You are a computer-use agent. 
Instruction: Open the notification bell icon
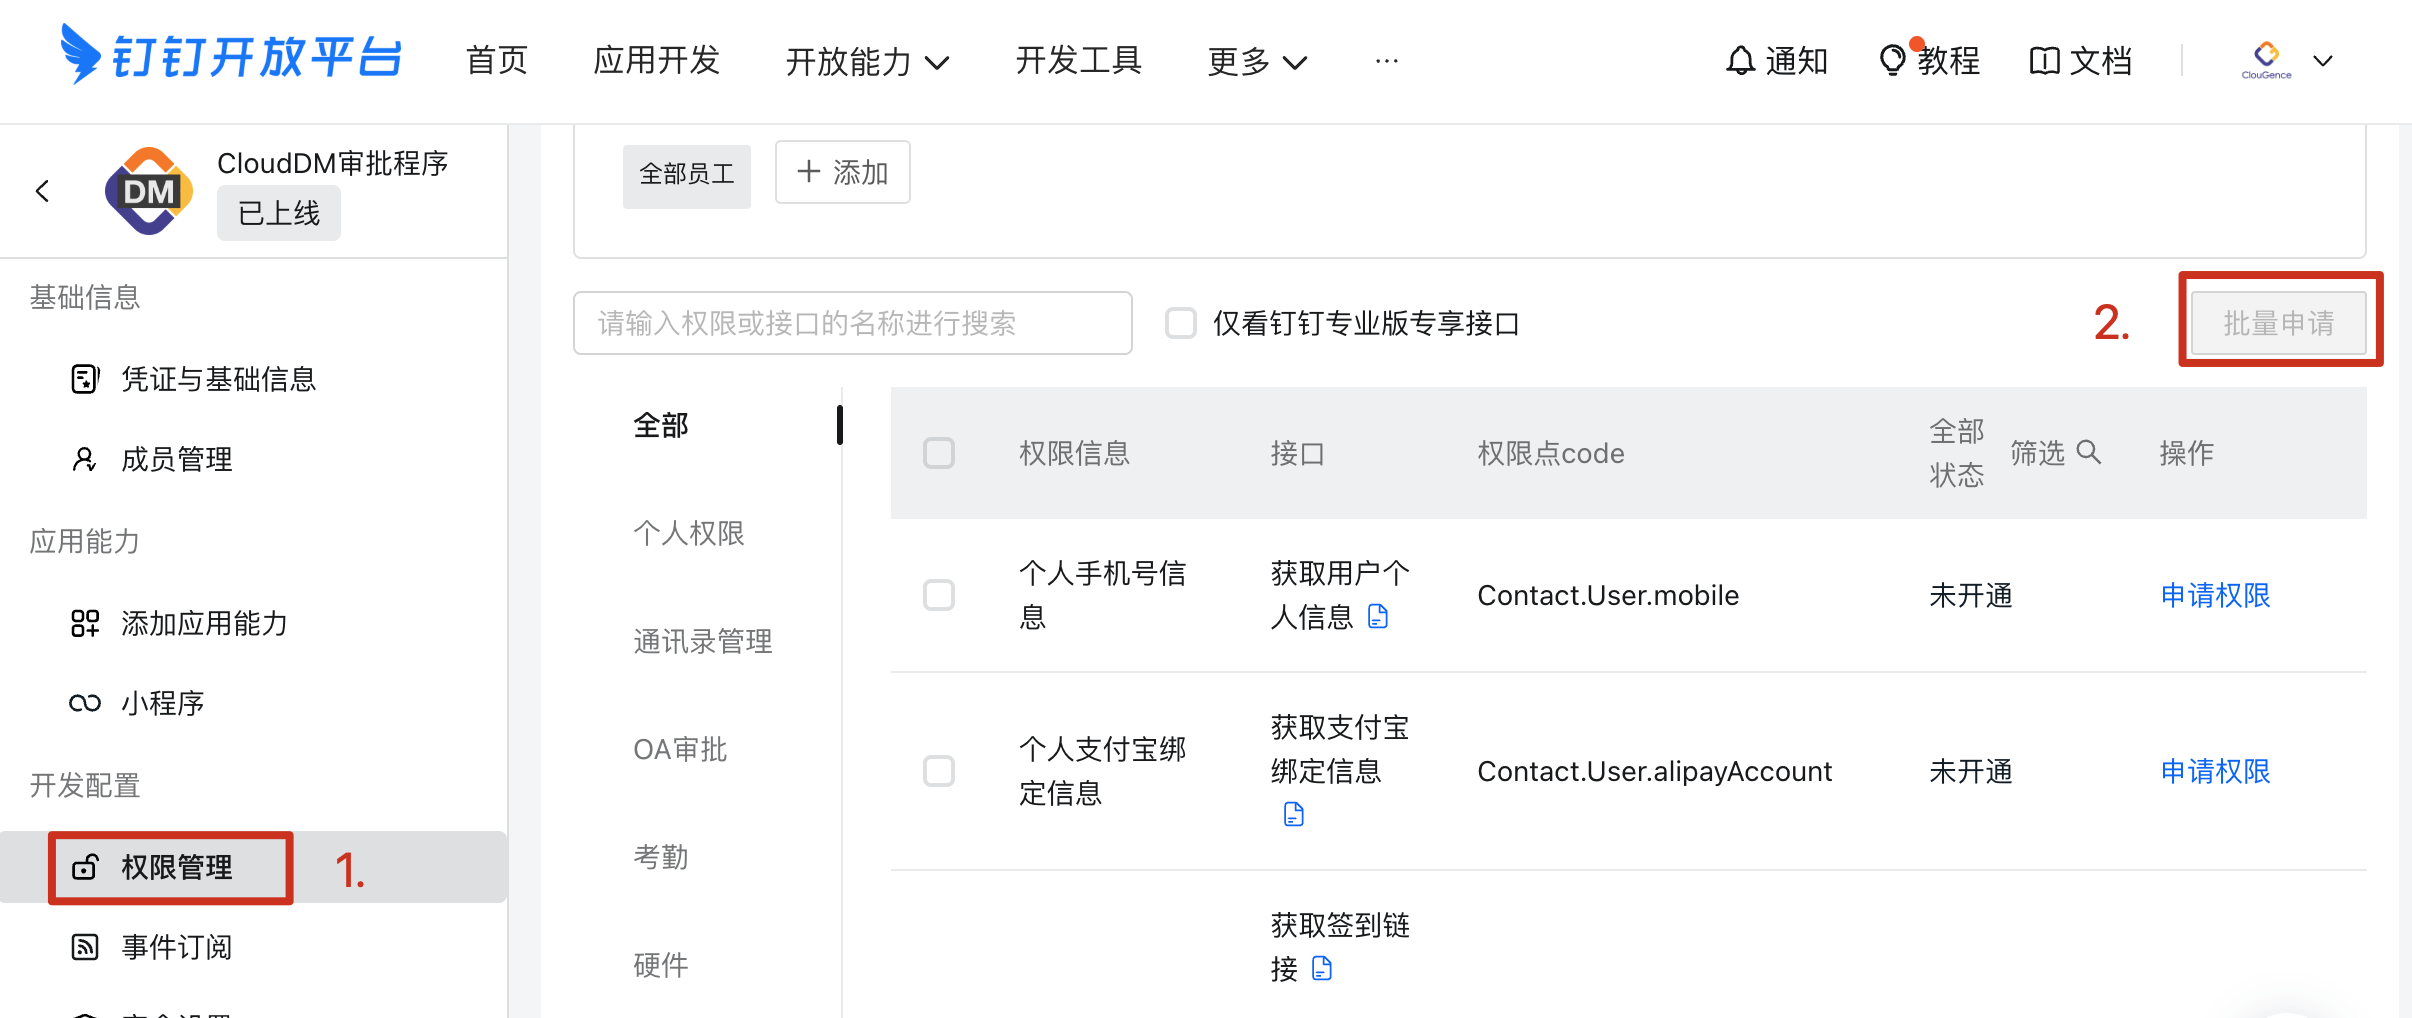[1740, 61]
